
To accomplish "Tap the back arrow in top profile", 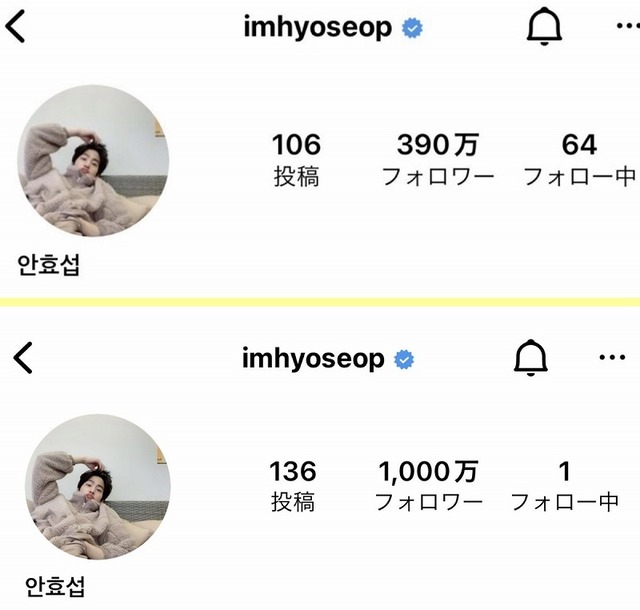I will pyautogui.click(x=15, y=27).
